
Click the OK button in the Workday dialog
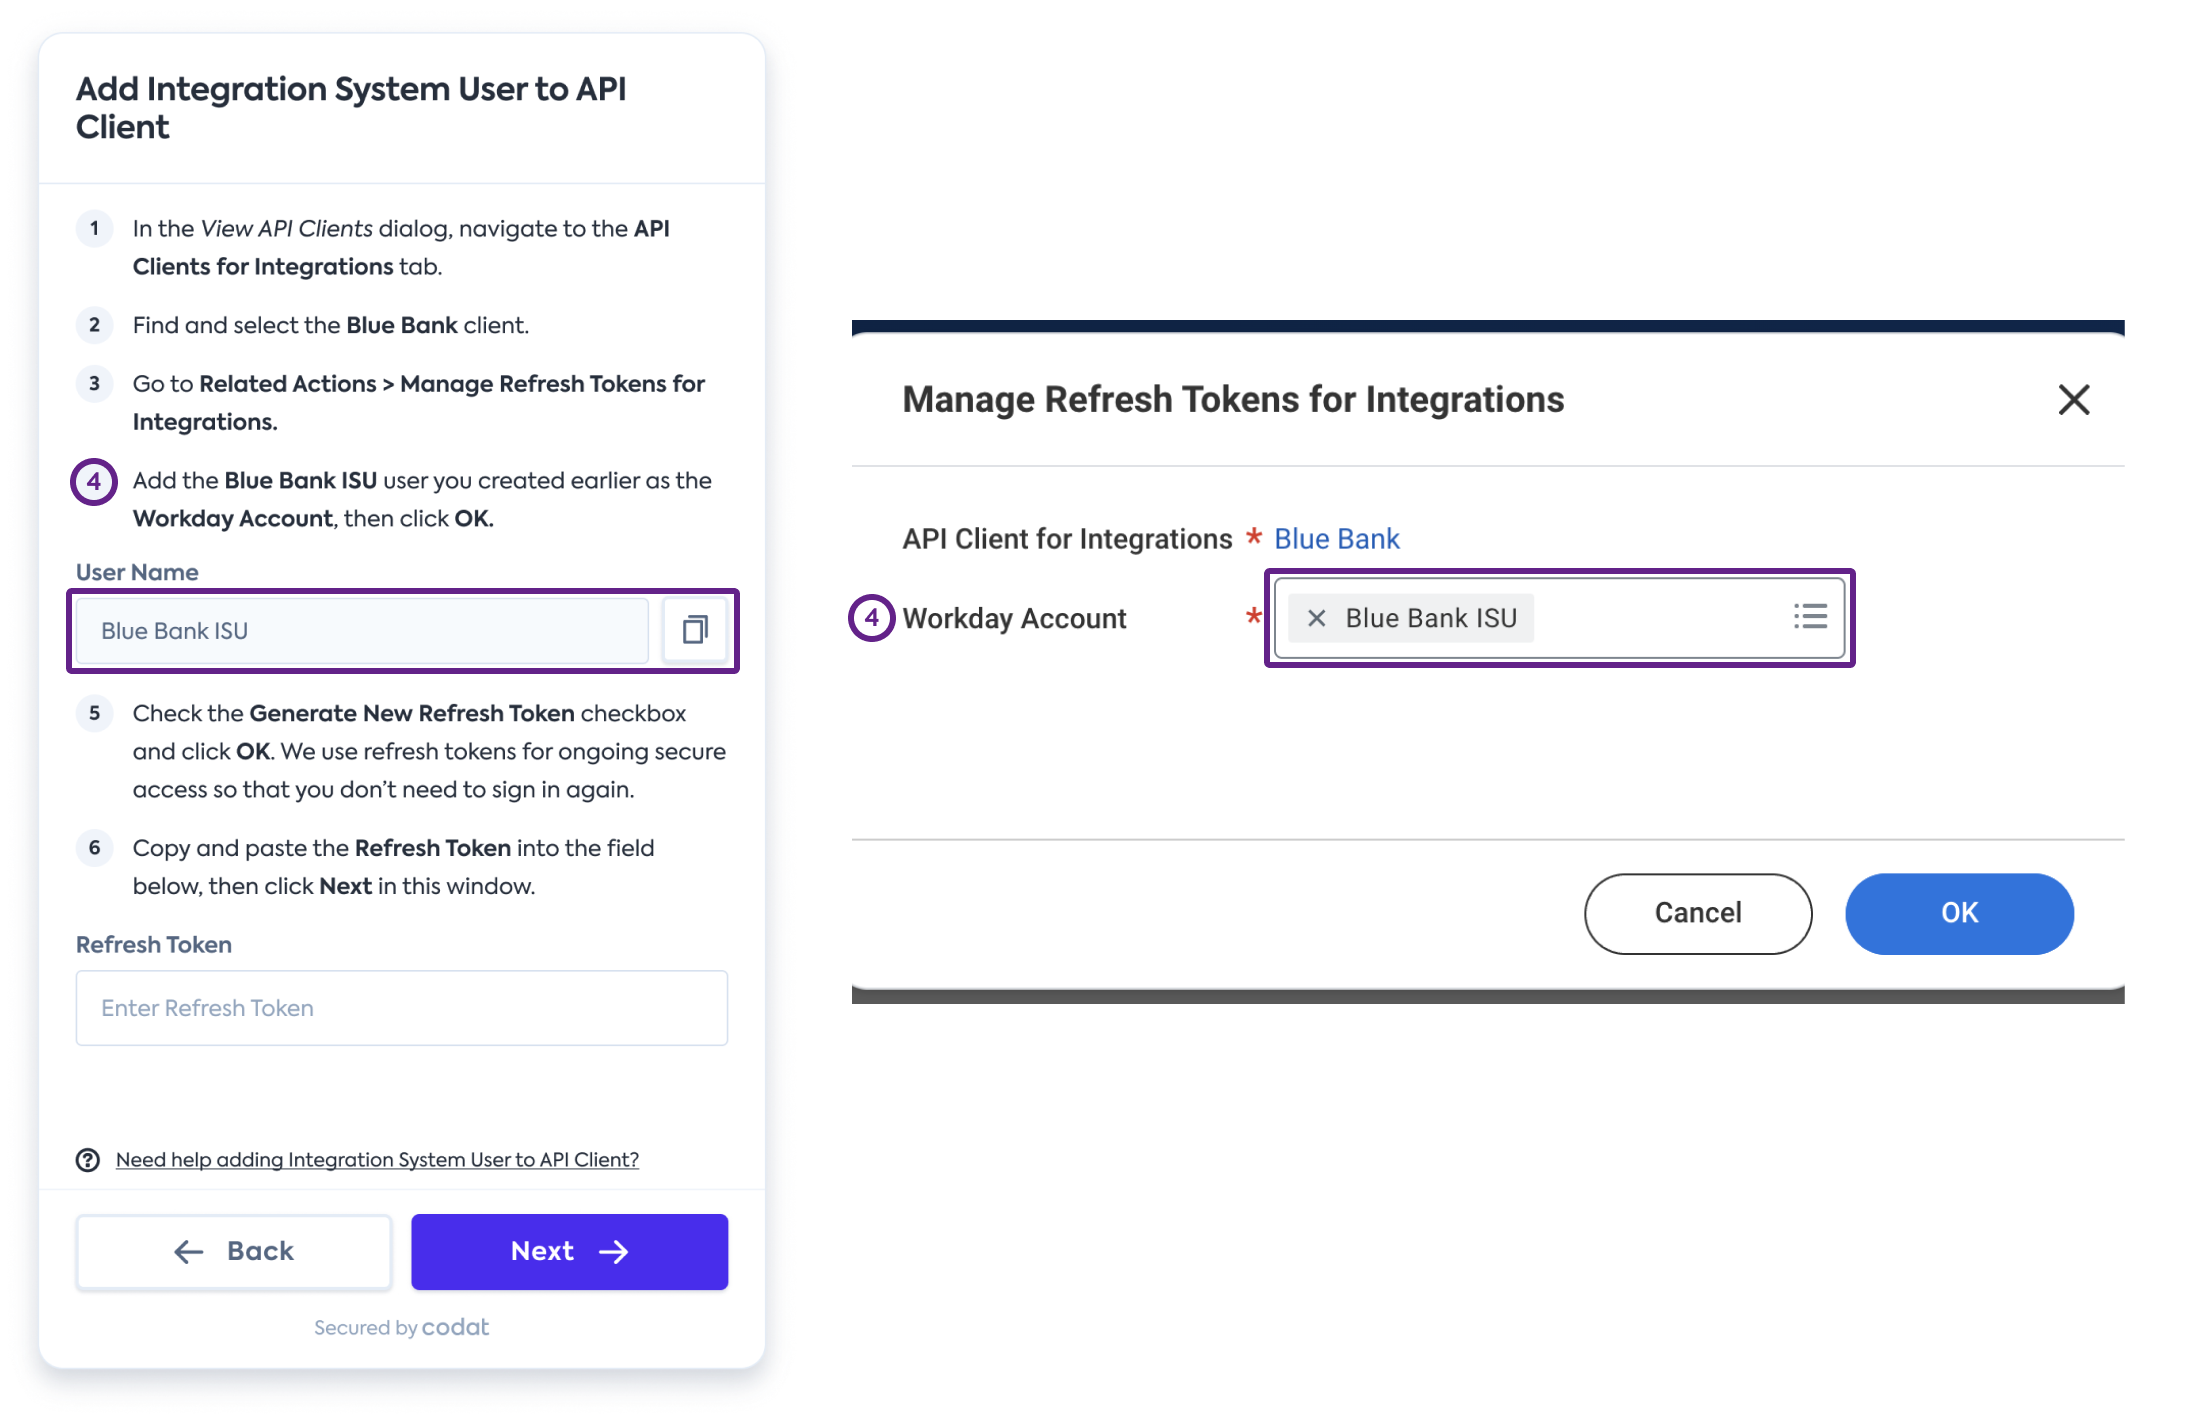pyautogui.click(x=1958, y=912)
